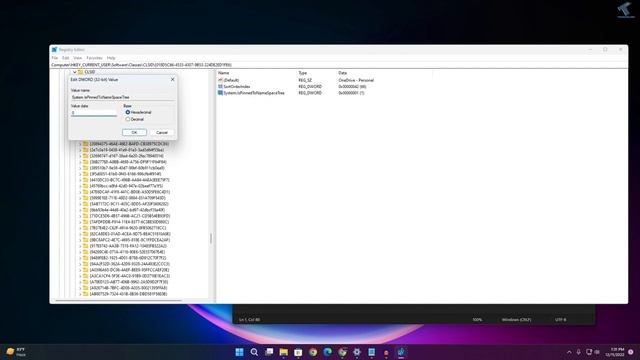Open the File menu

[x=55, y=58]
